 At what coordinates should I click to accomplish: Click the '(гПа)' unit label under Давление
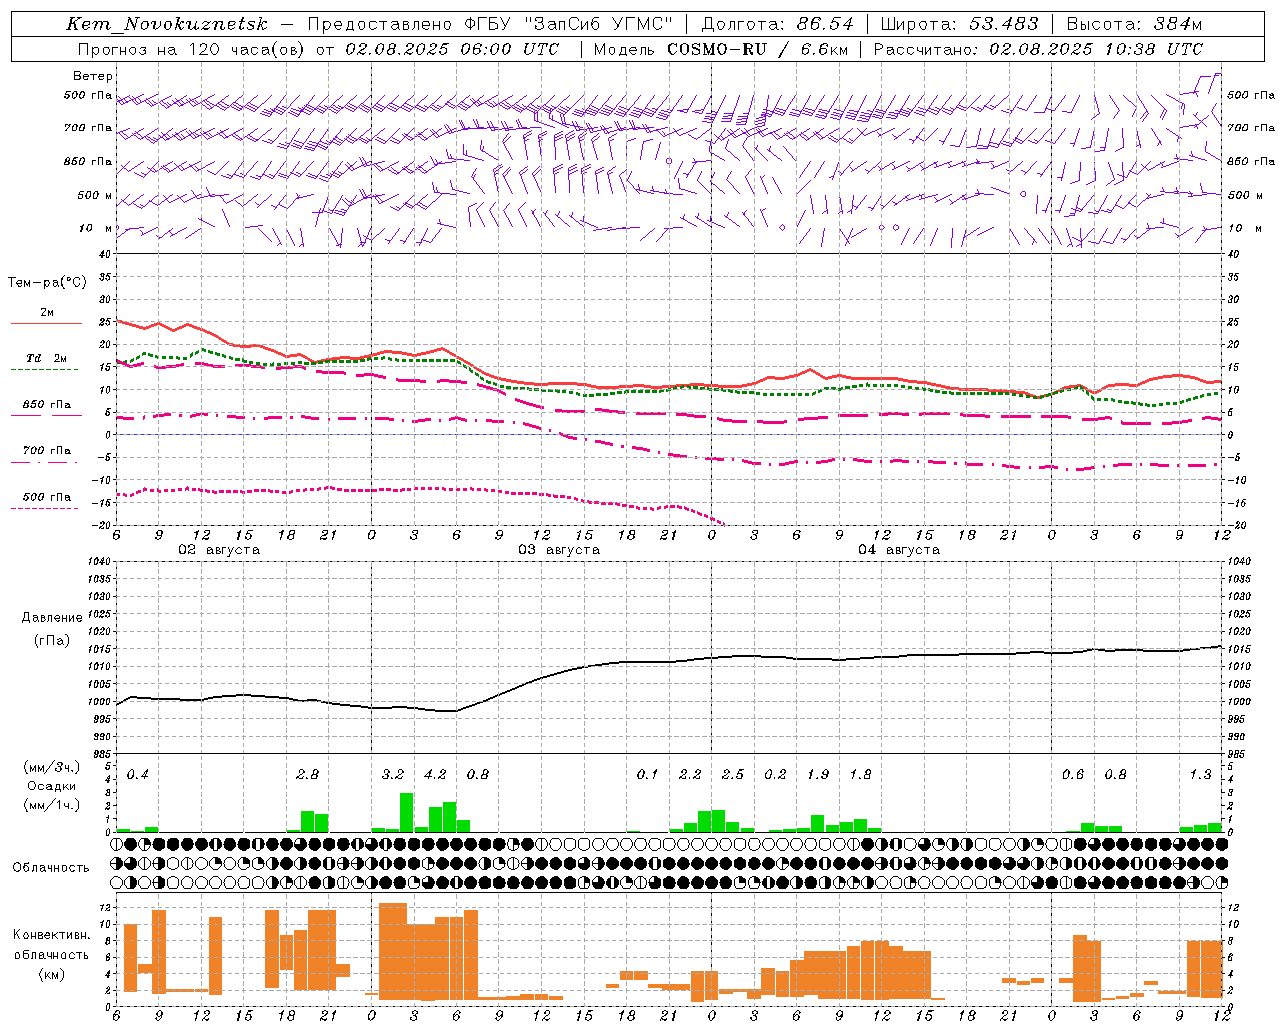pos(52,641)
